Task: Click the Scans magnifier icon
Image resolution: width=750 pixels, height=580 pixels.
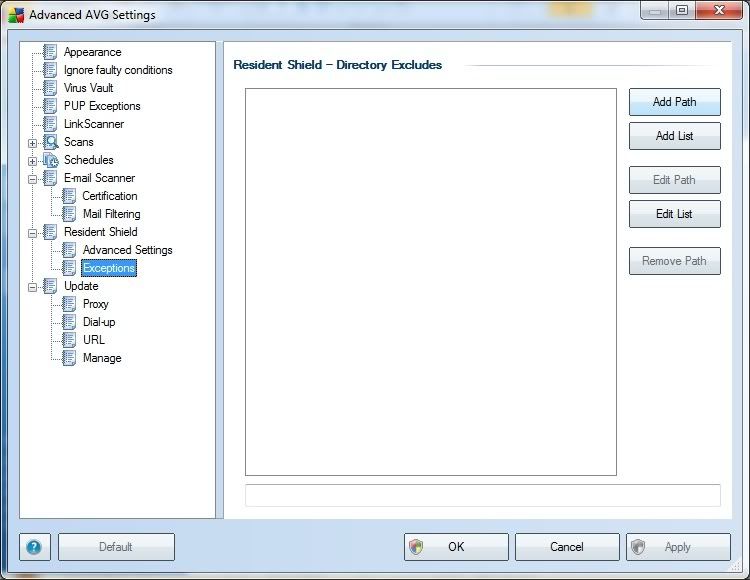Action: [50, 142]
